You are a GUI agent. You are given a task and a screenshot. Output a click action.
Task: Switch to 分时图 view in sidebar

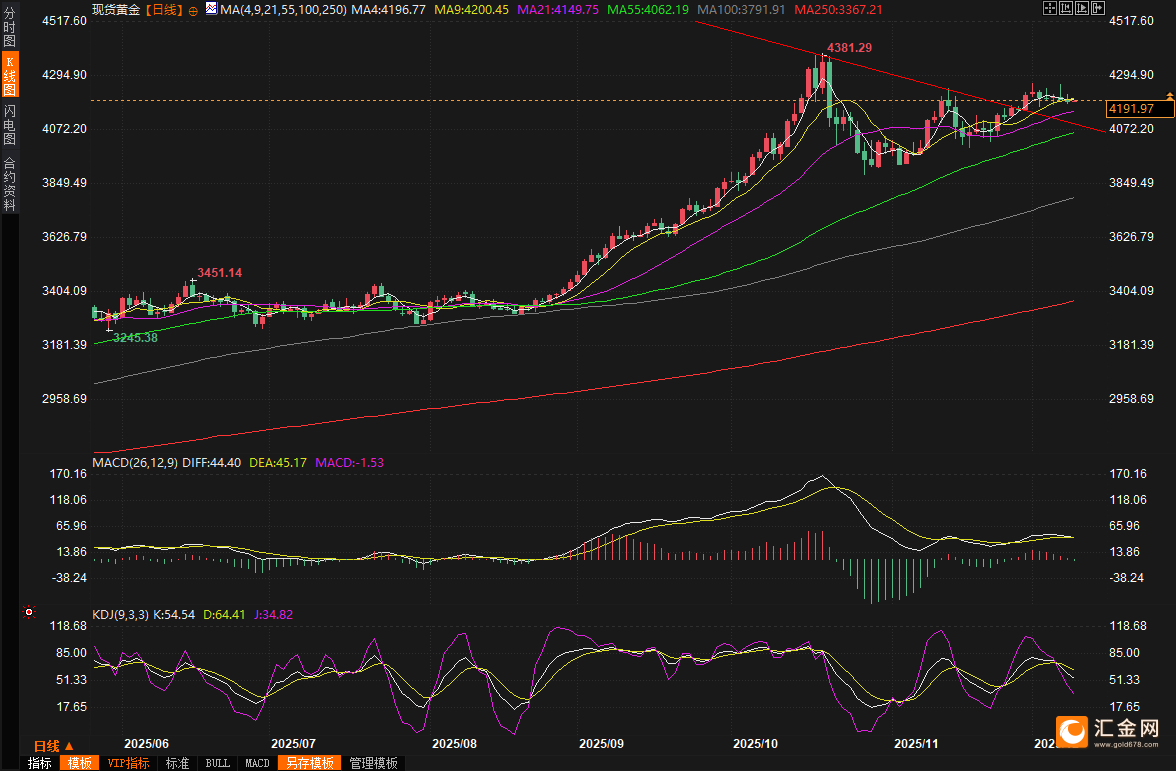(10, 27)
